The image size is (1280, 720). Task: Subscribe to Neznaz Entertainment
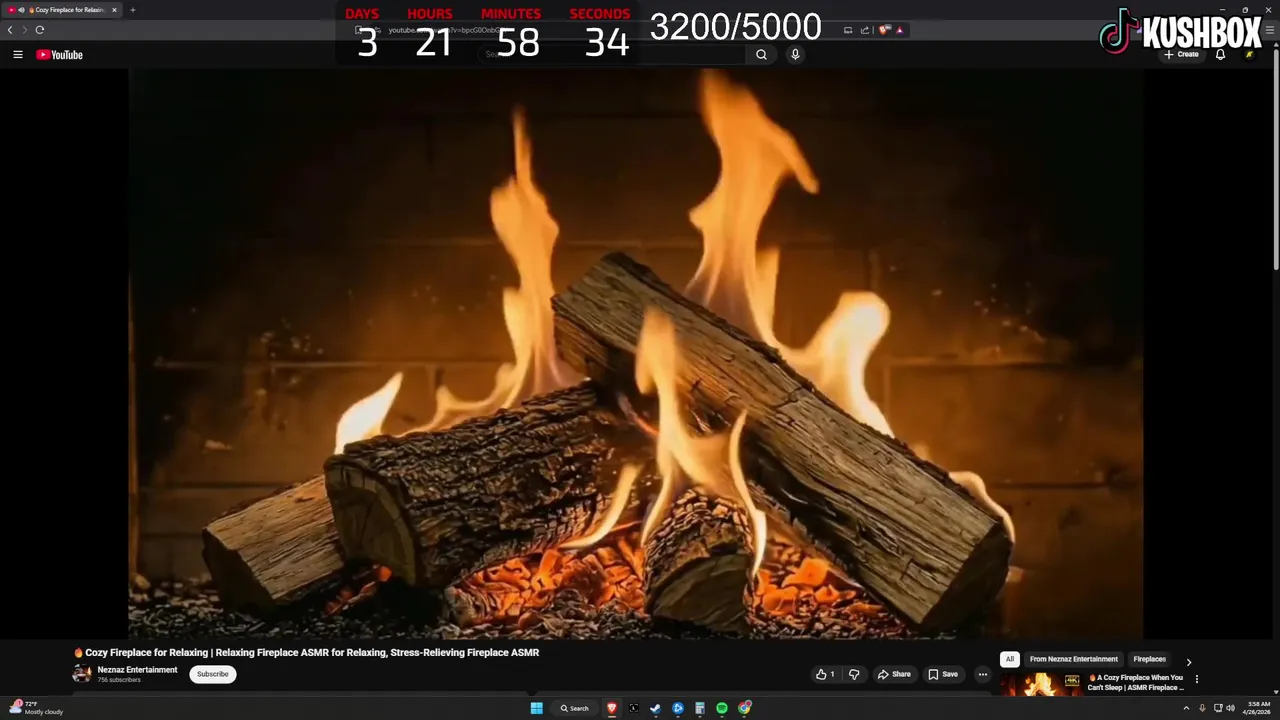(213, 674)
